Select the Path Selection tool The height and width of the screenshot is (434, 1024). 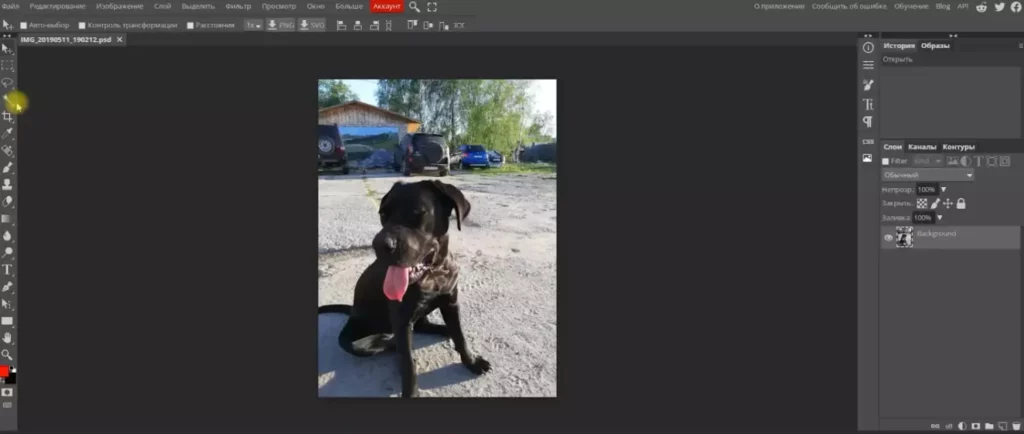point(7,303)
